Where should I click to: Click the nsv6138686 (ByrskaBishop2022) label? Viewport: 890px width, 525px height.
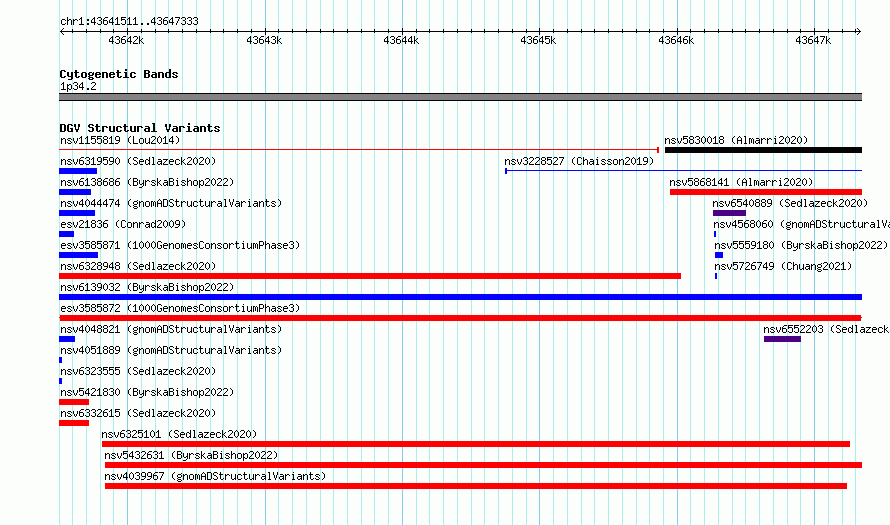(x=147, y=182)
